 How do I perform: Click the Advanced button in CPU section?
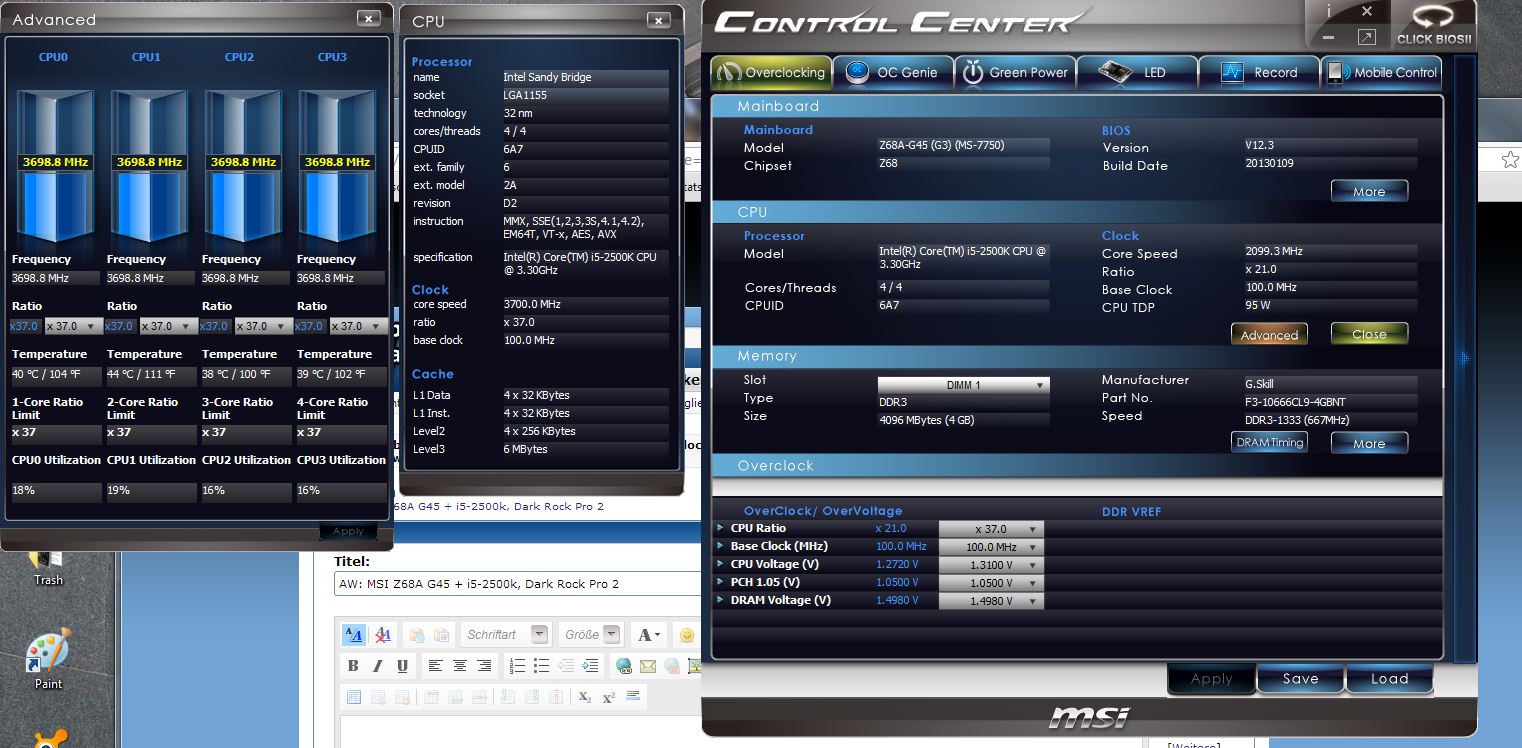coord(1269,334)
